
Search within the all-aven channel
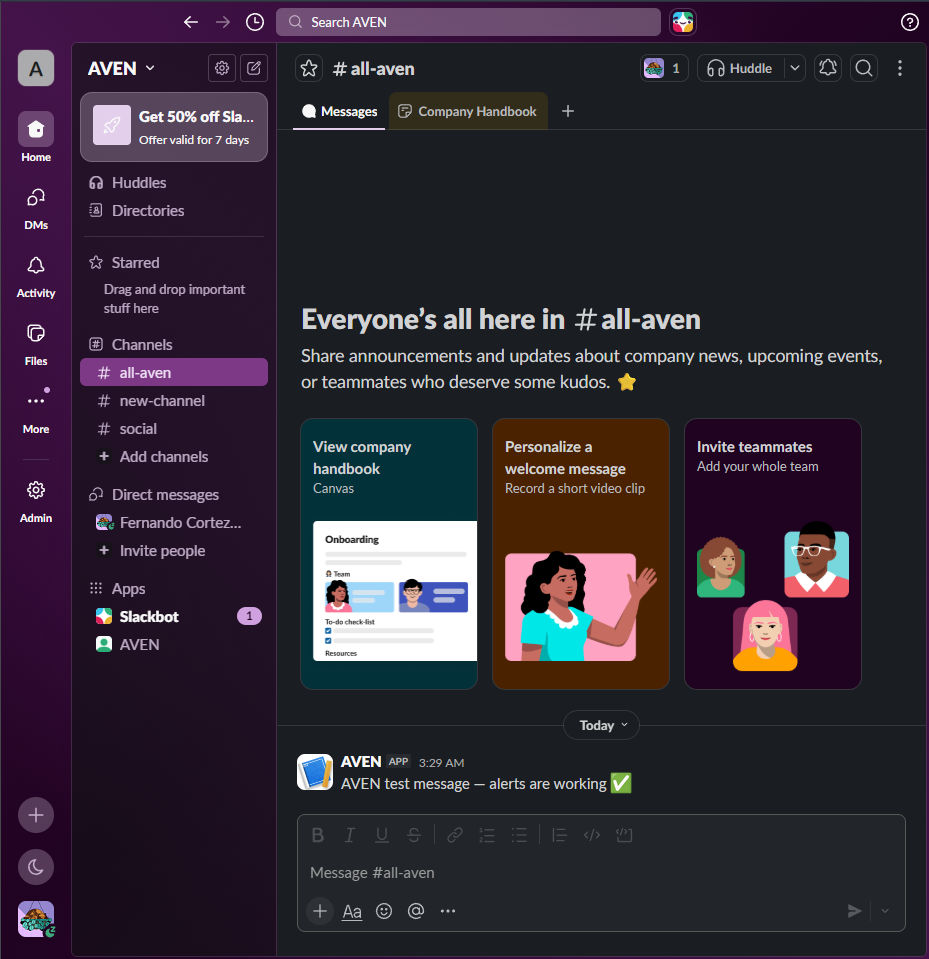(864, 68)
